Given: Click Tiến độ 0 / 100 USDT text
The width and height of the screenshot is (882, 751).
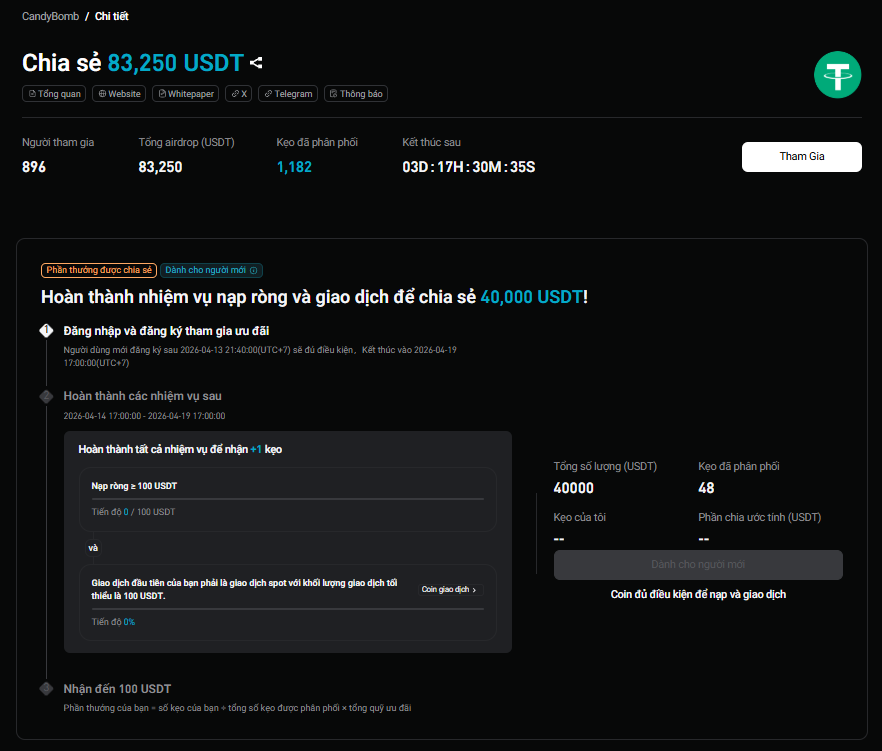Looking at the screenshot, I should tap(133, 512).
